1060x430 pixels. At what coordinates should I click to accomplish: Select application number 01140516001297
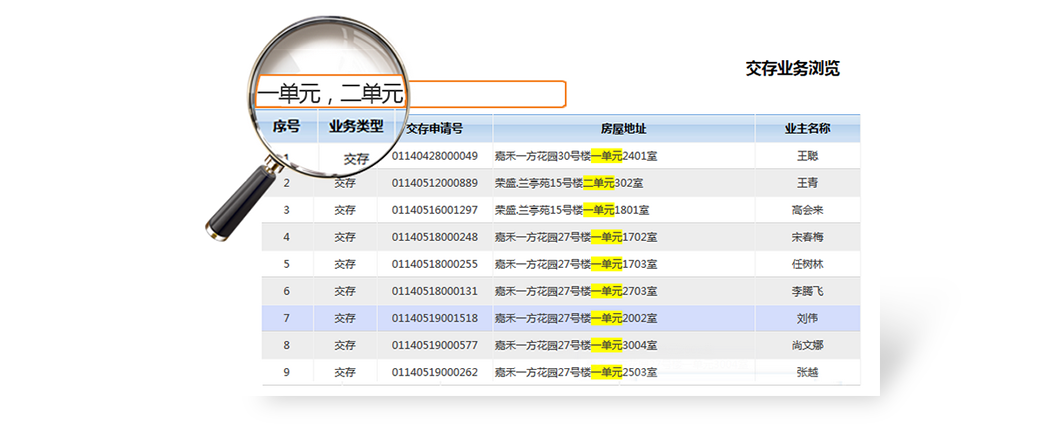(435, 210)
